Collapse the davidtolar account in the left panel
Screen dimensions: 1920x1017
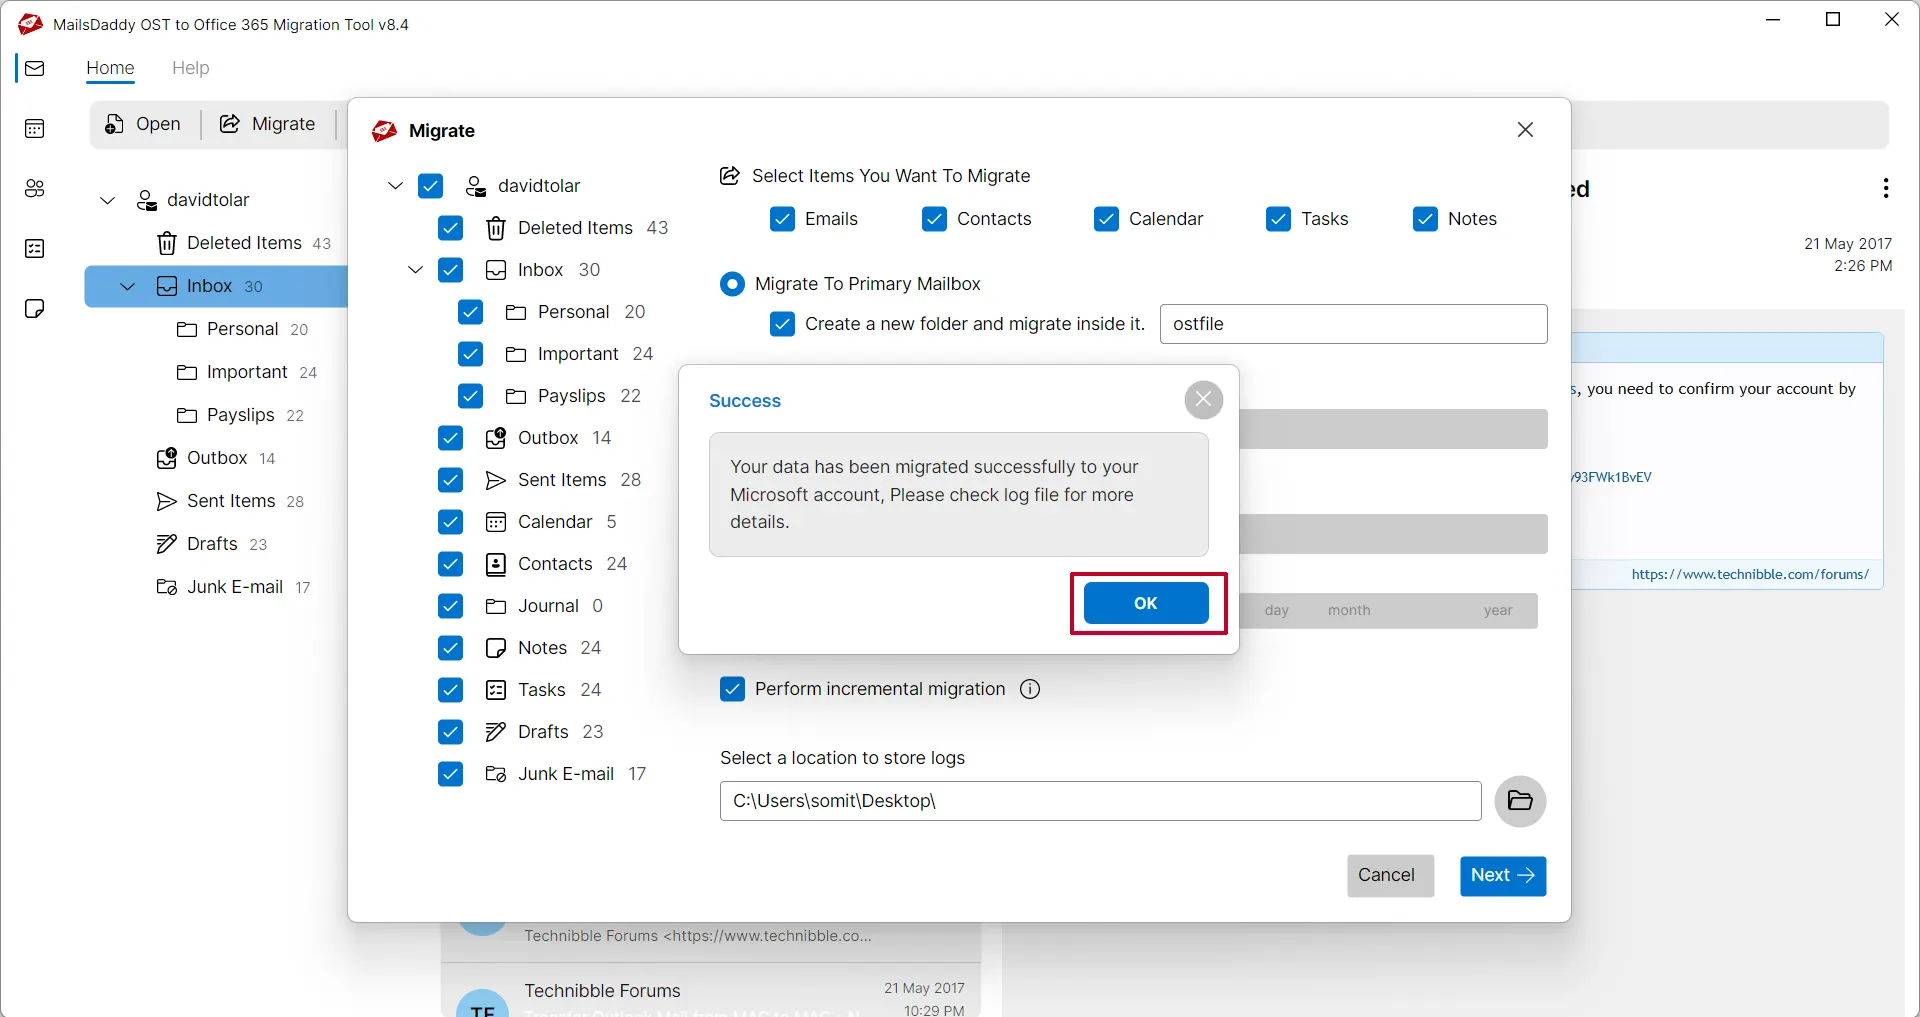(x=107, y=200)
